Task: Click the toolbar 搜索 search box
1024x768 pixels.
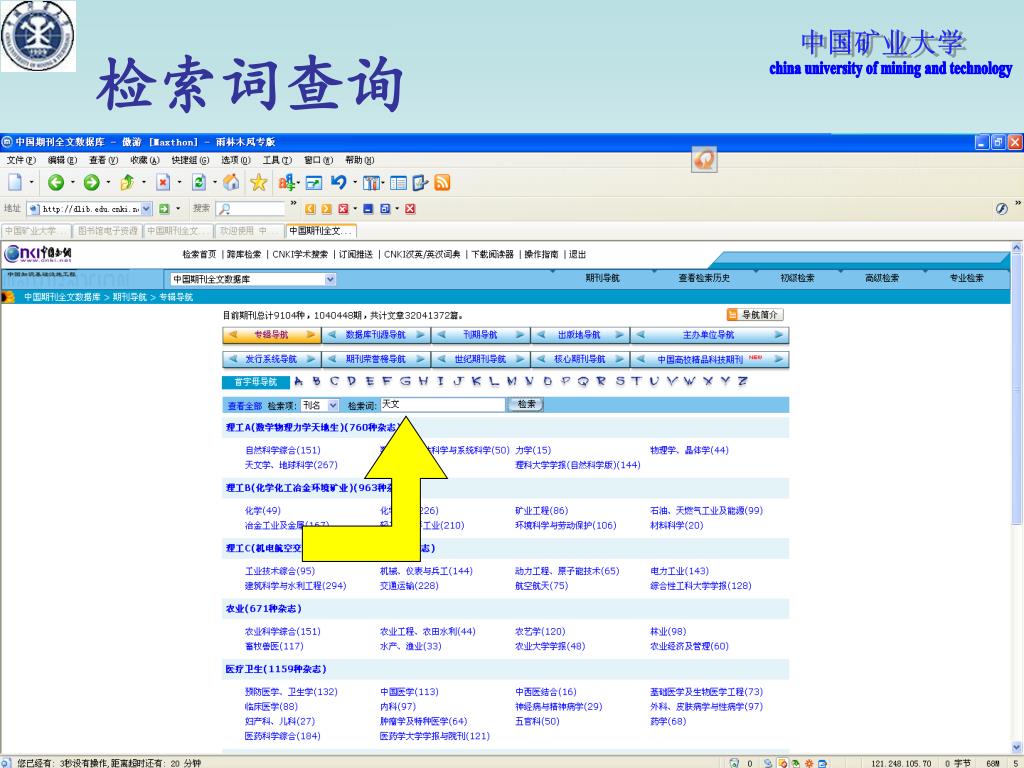Action: tap(251, 209)
